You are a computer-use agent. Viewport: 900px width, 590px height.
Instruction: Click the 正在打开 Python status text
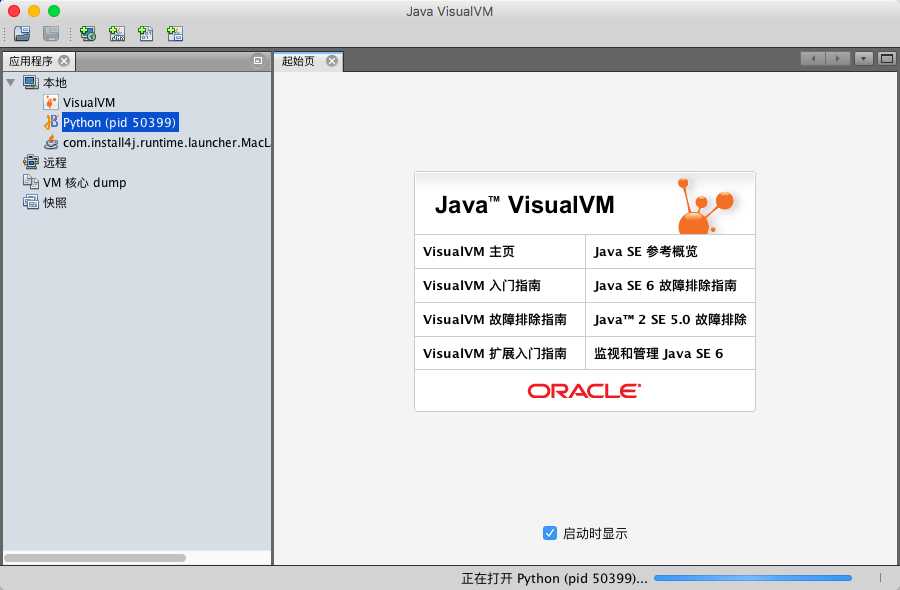(554, 578)
